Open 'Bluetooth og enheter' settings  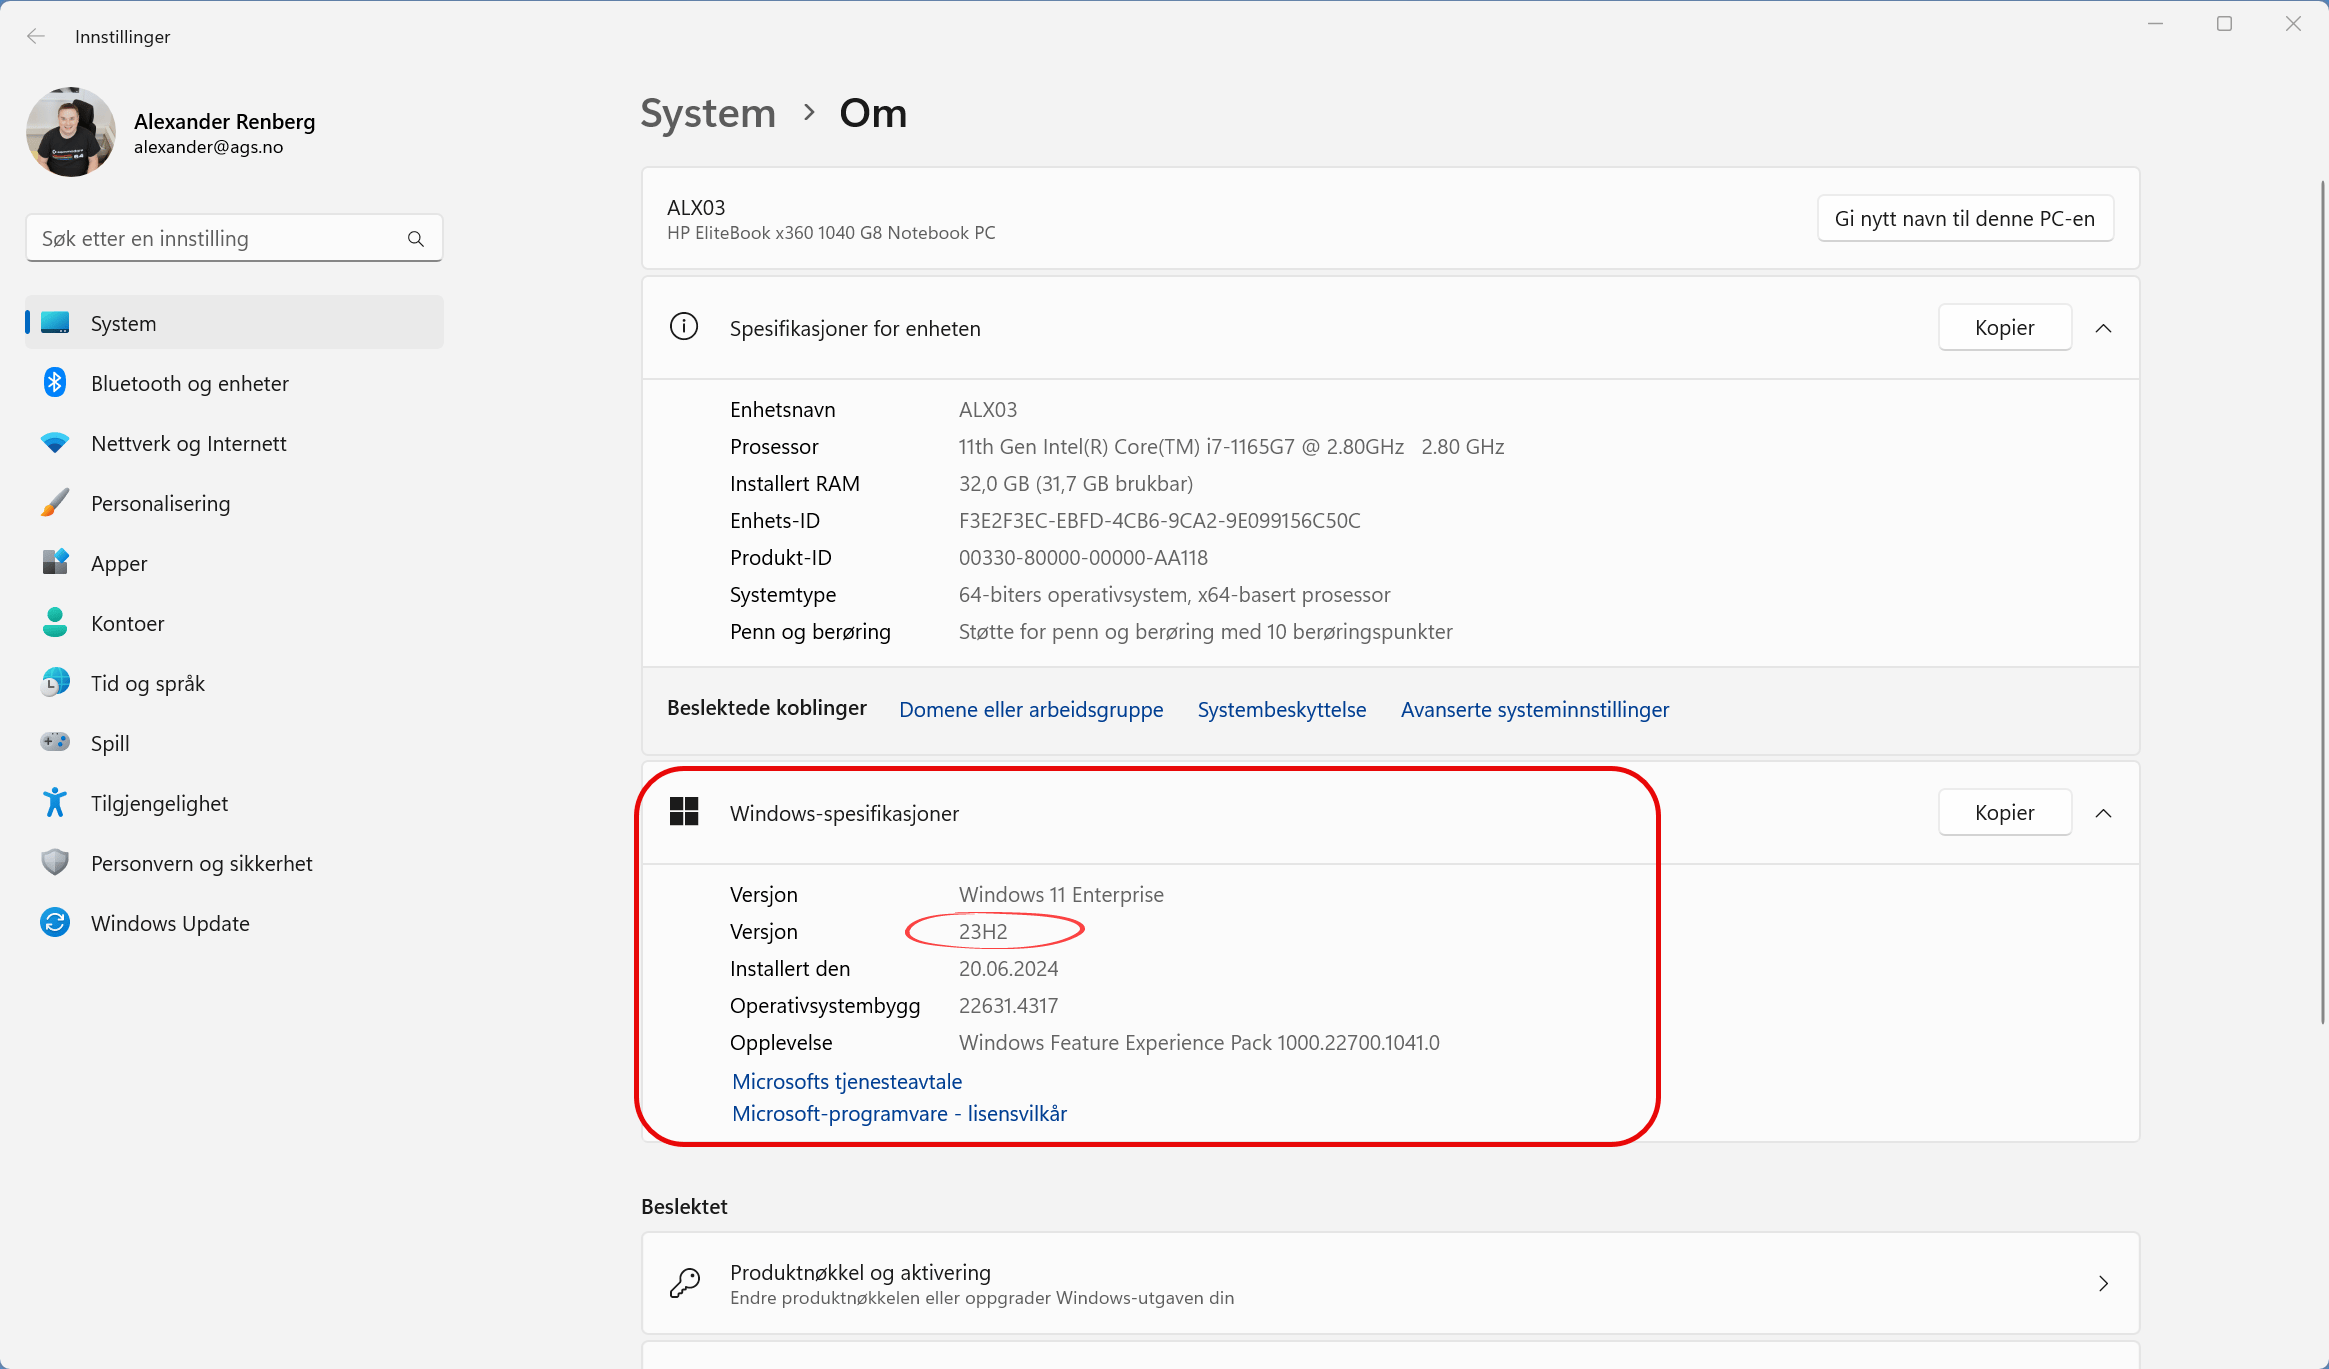coord(234,383)
